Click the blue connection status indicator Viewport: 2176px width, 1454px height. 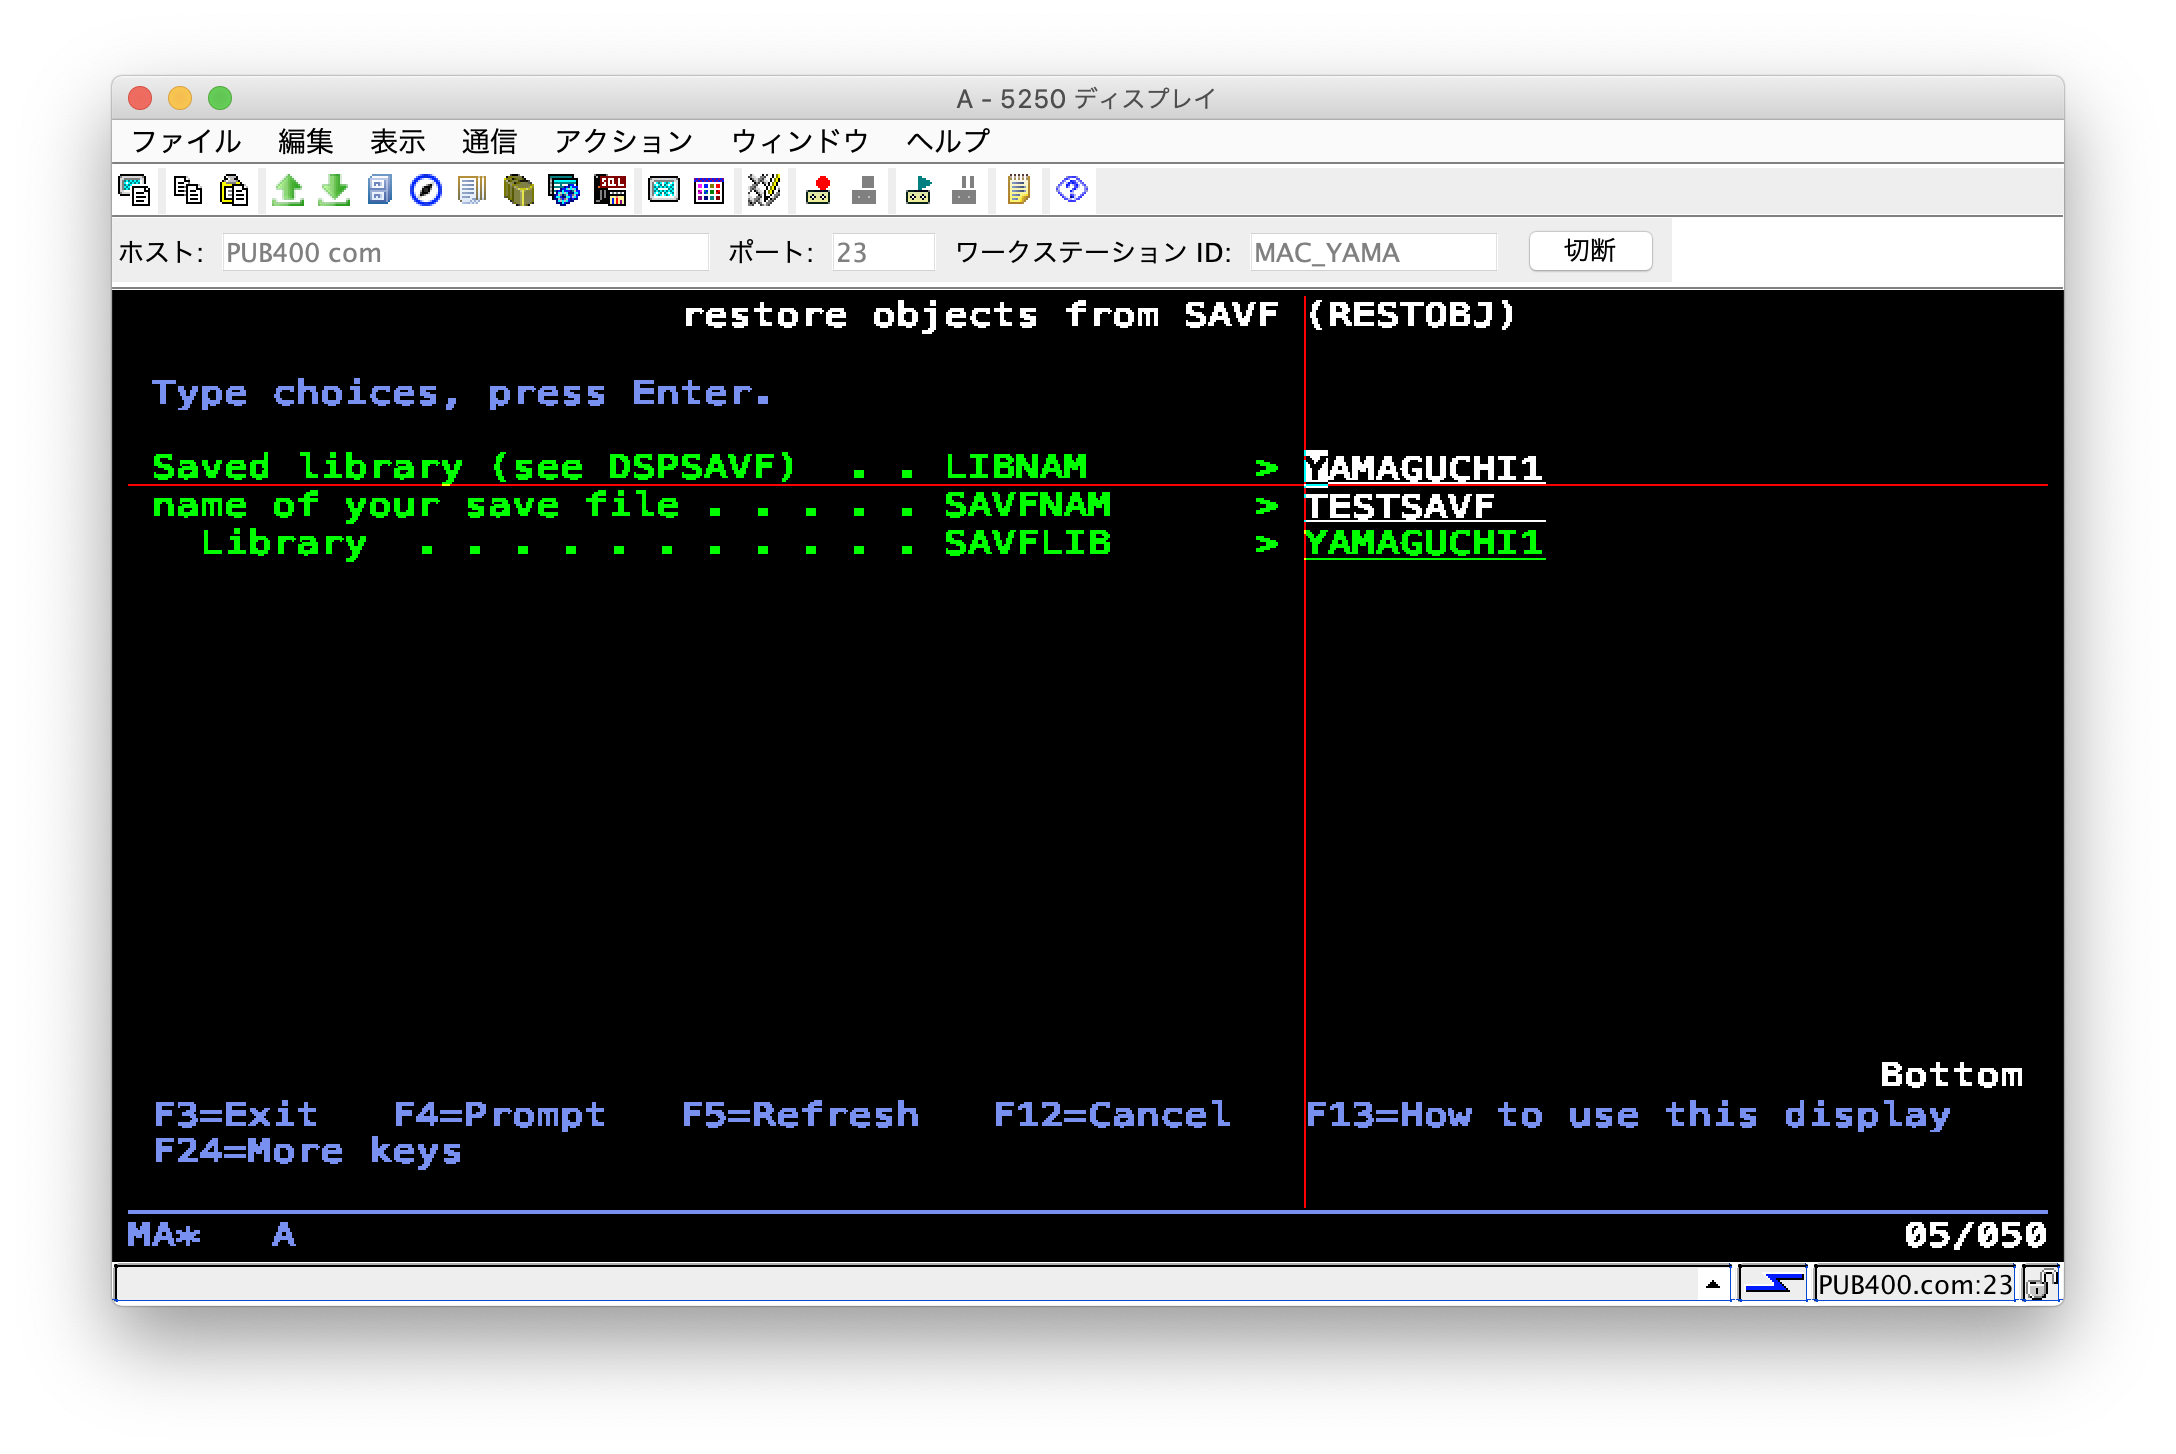(1774, 1283)
